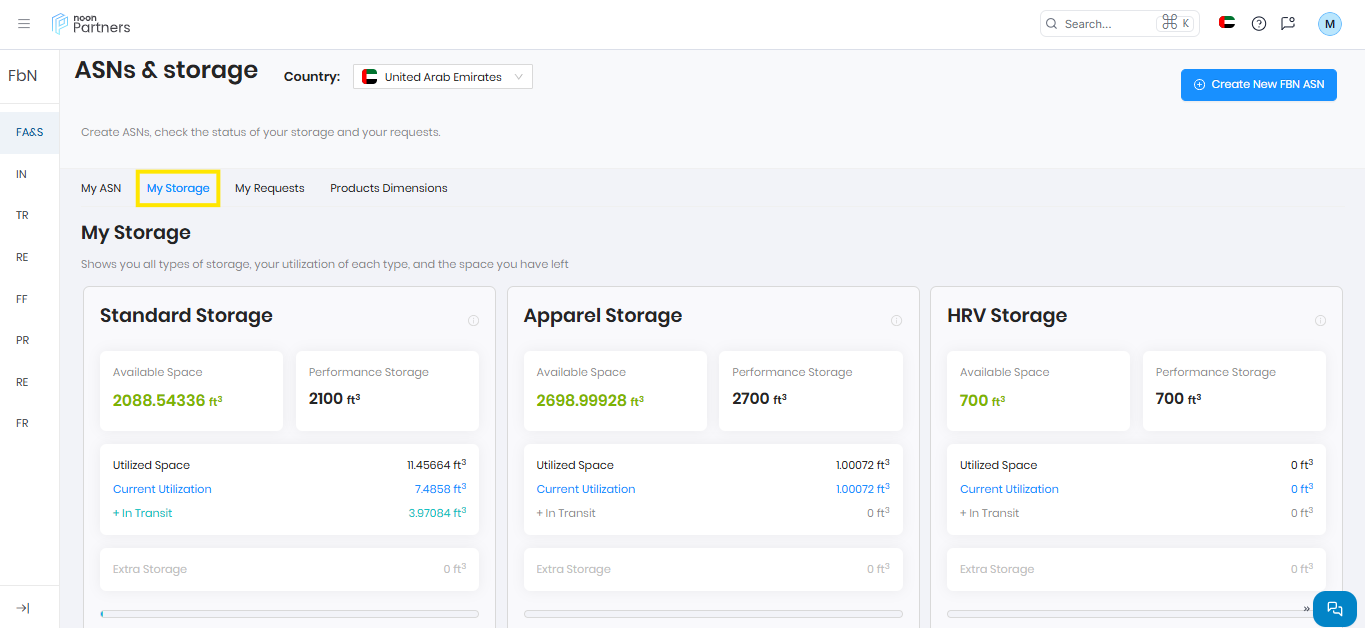Click Standard Storage info icon

click(473, 321)
